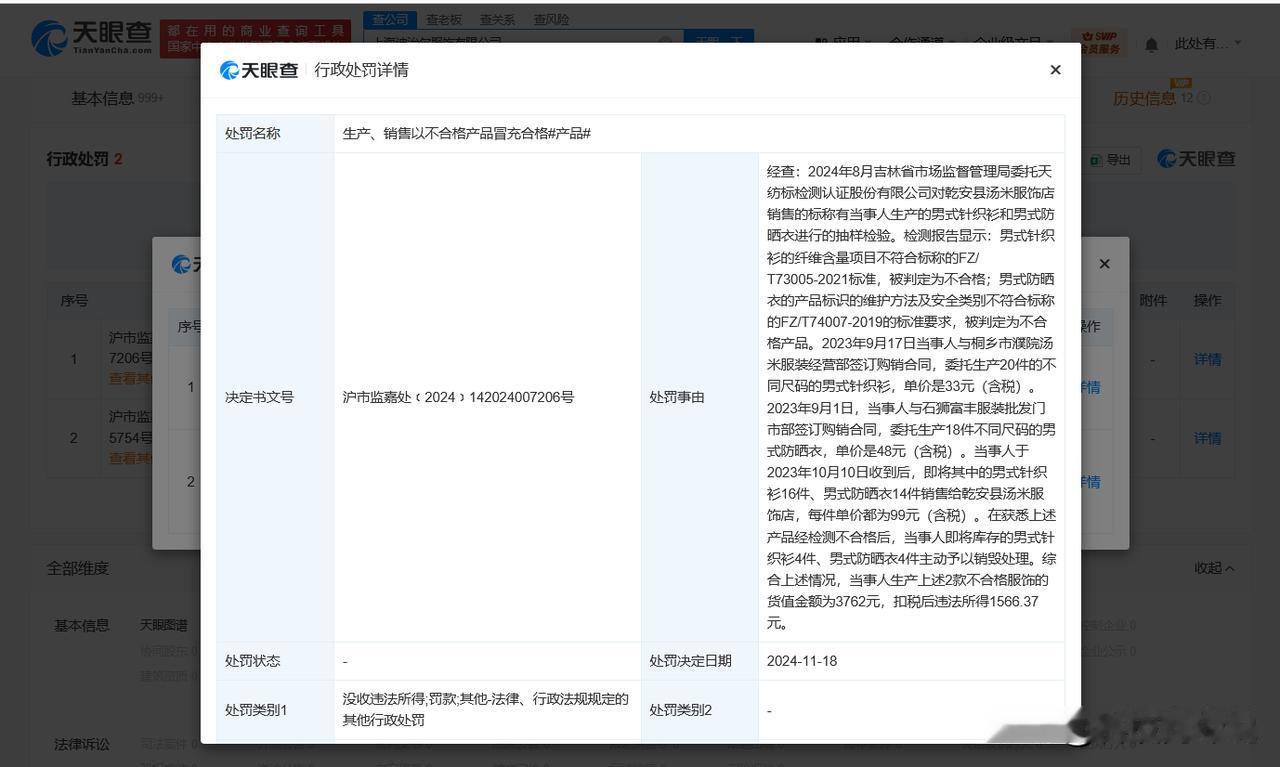Click the 决定书文号 label cell
Screen dimensions: 1280x767
275,397
